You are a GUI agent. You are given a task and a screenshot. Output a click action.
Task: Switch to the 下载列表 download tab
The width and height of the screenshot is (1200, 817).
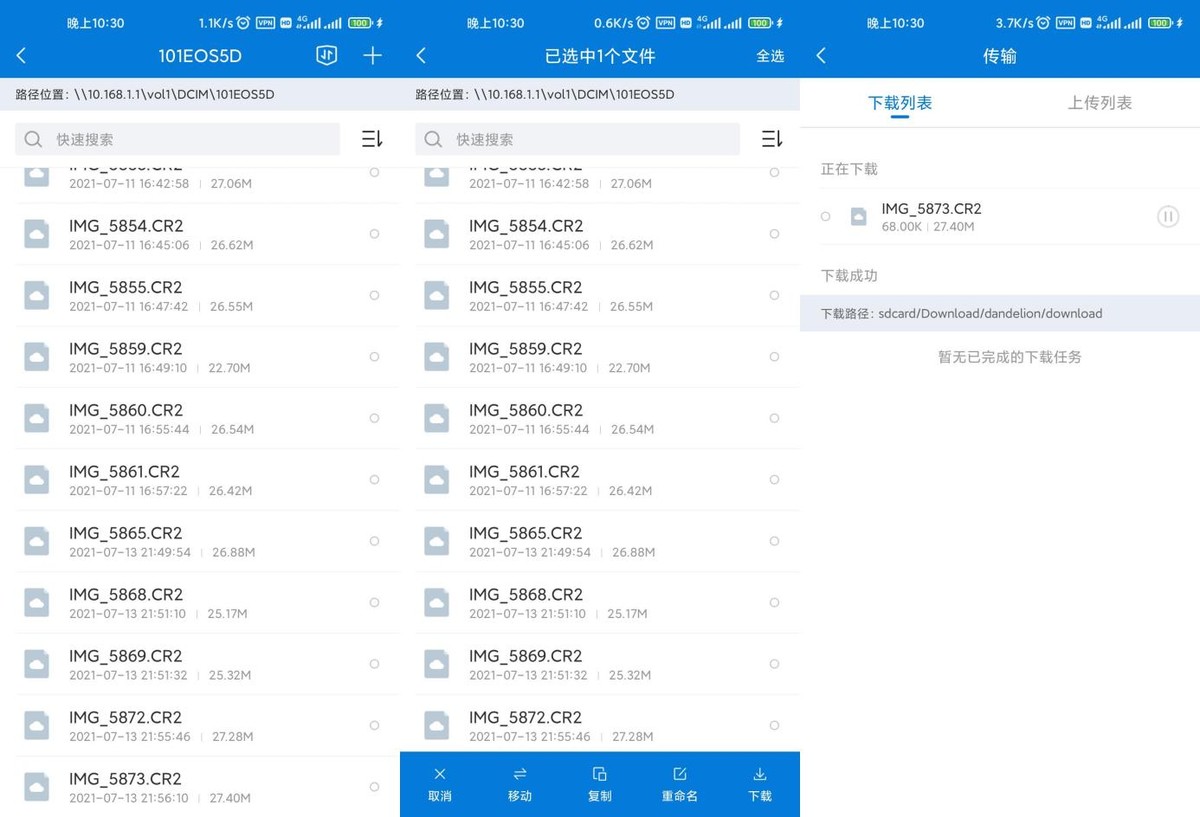click(899, 102)
